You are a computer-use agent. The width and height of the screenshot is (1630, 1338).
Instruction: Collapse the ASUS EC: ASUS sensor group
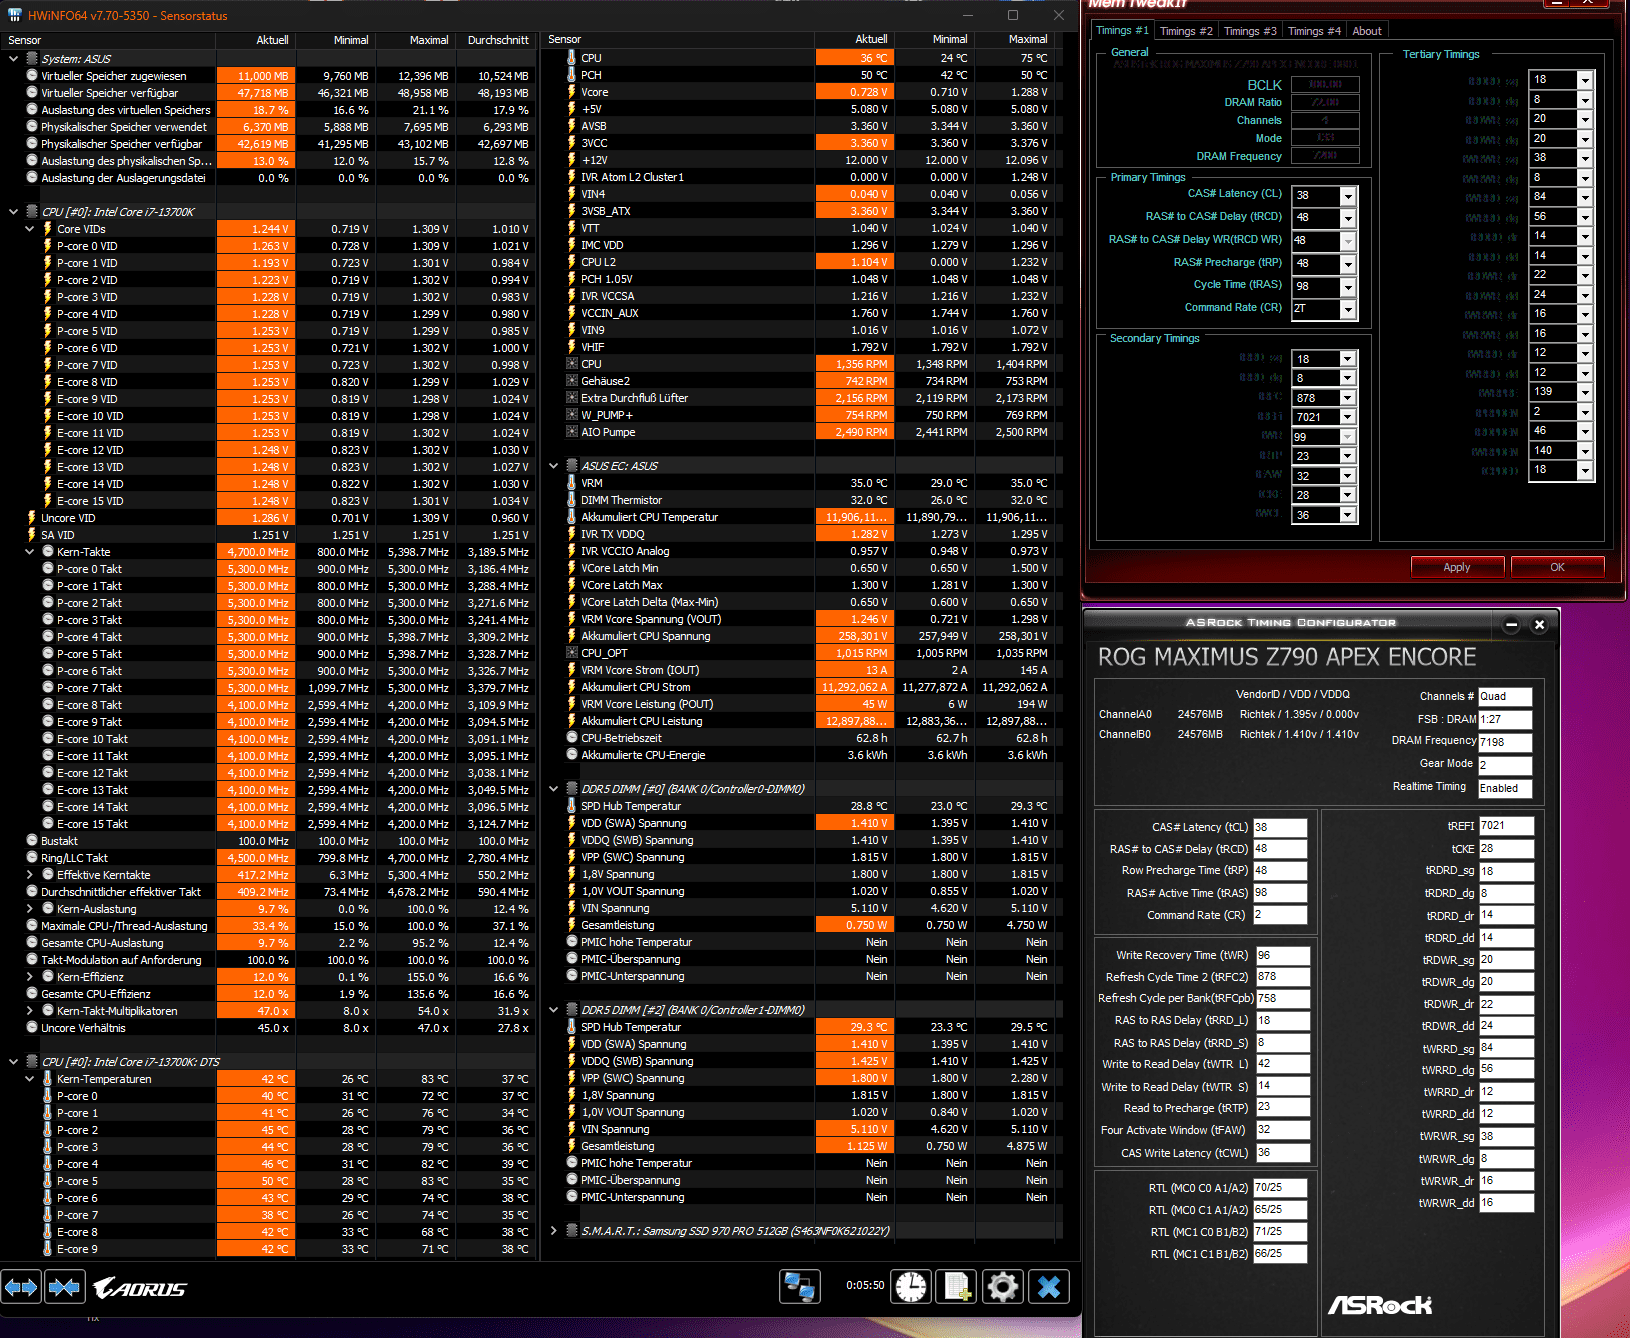(553, 466)
